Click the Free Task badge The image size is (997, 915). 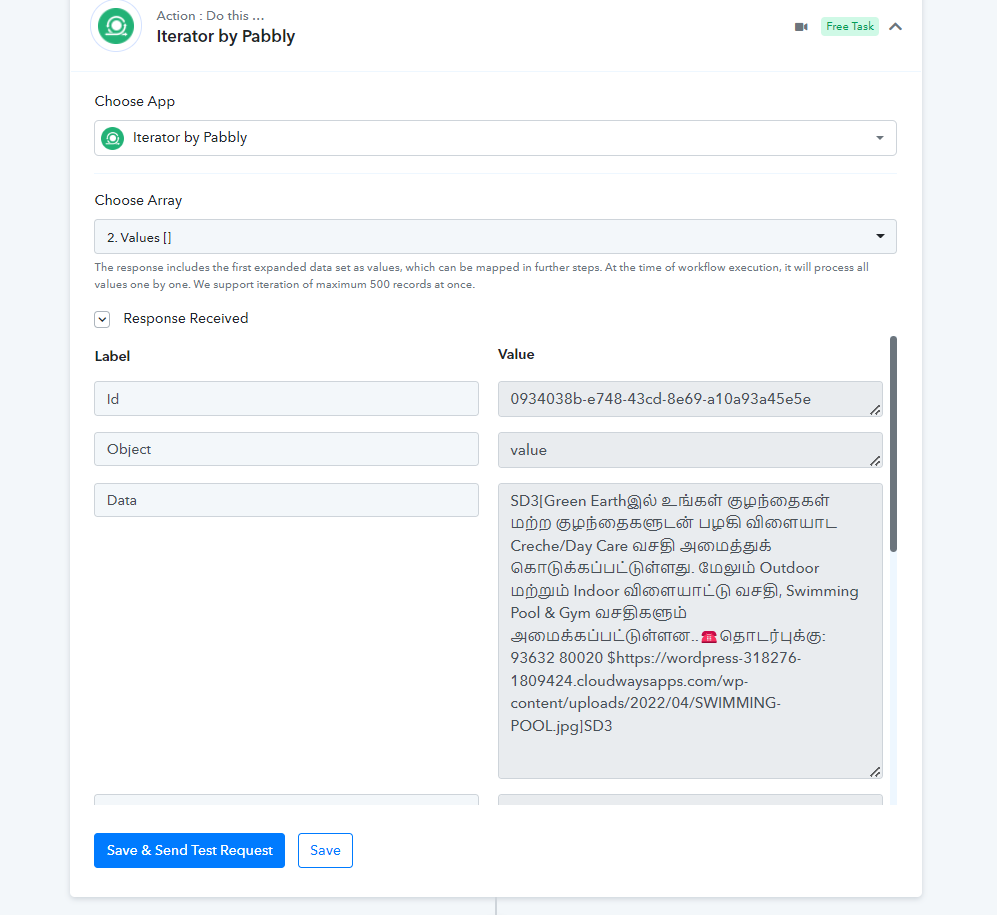pos(849,27)
